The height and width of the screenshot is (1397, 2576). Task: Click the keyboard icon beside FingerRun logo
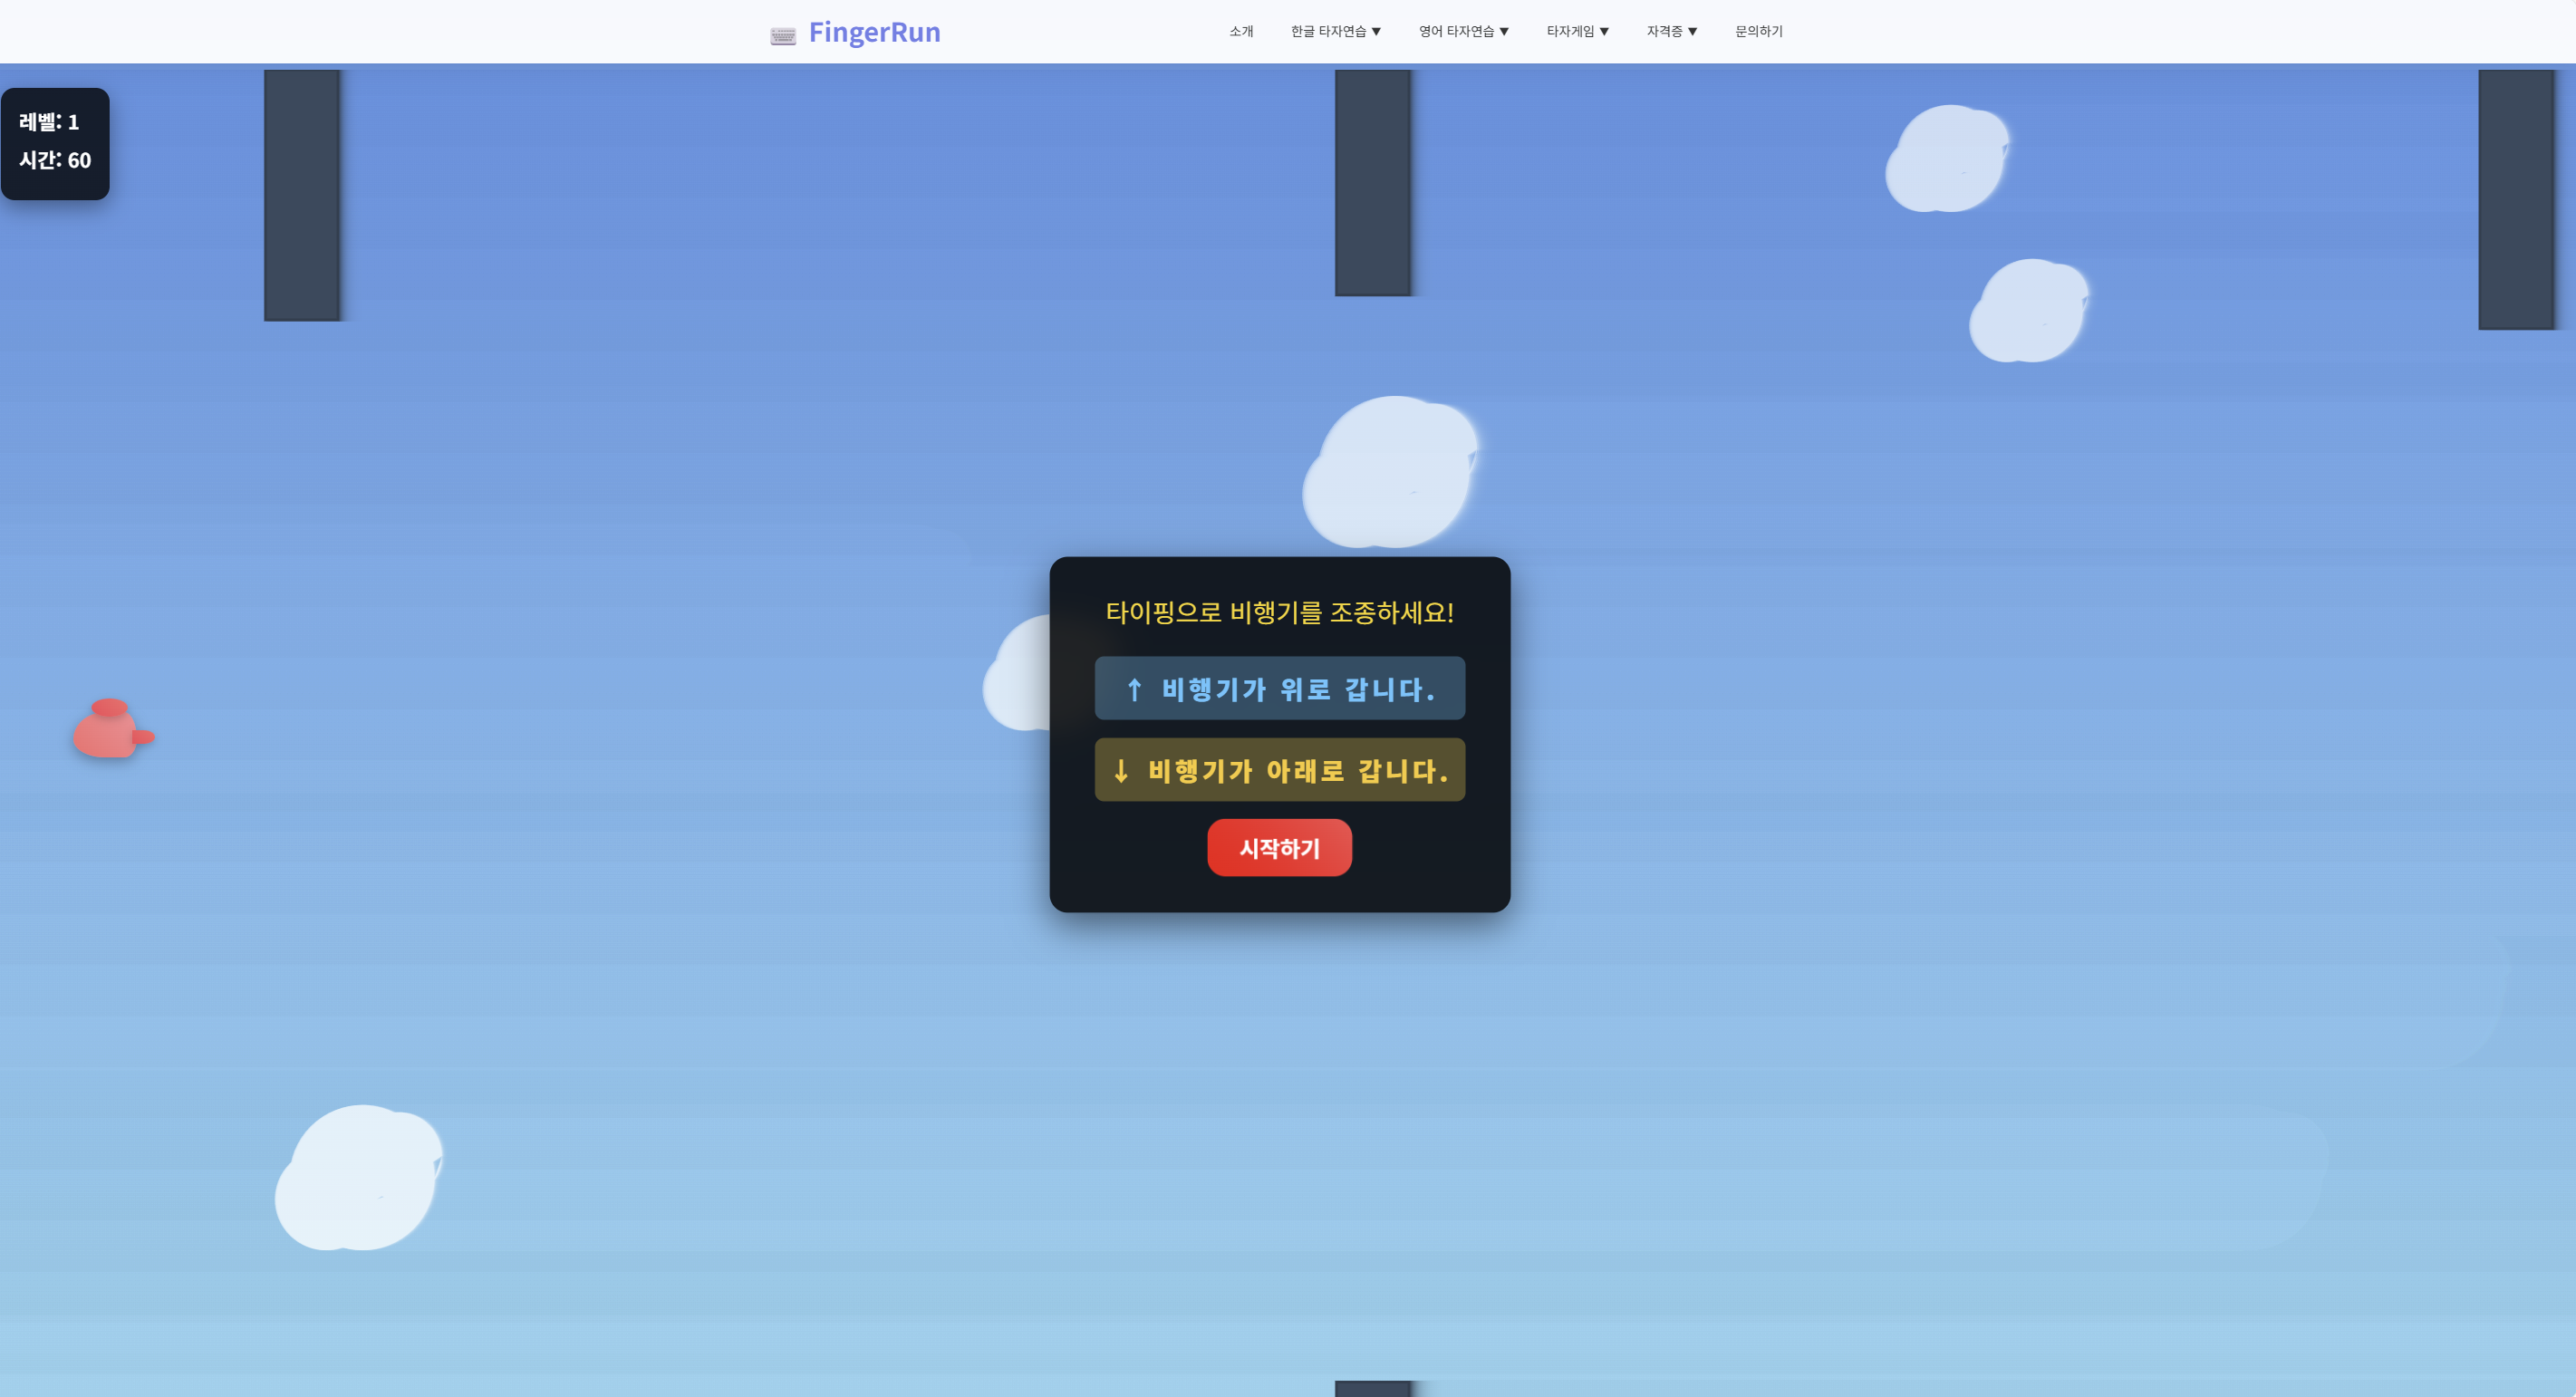(x=782, y=36)
